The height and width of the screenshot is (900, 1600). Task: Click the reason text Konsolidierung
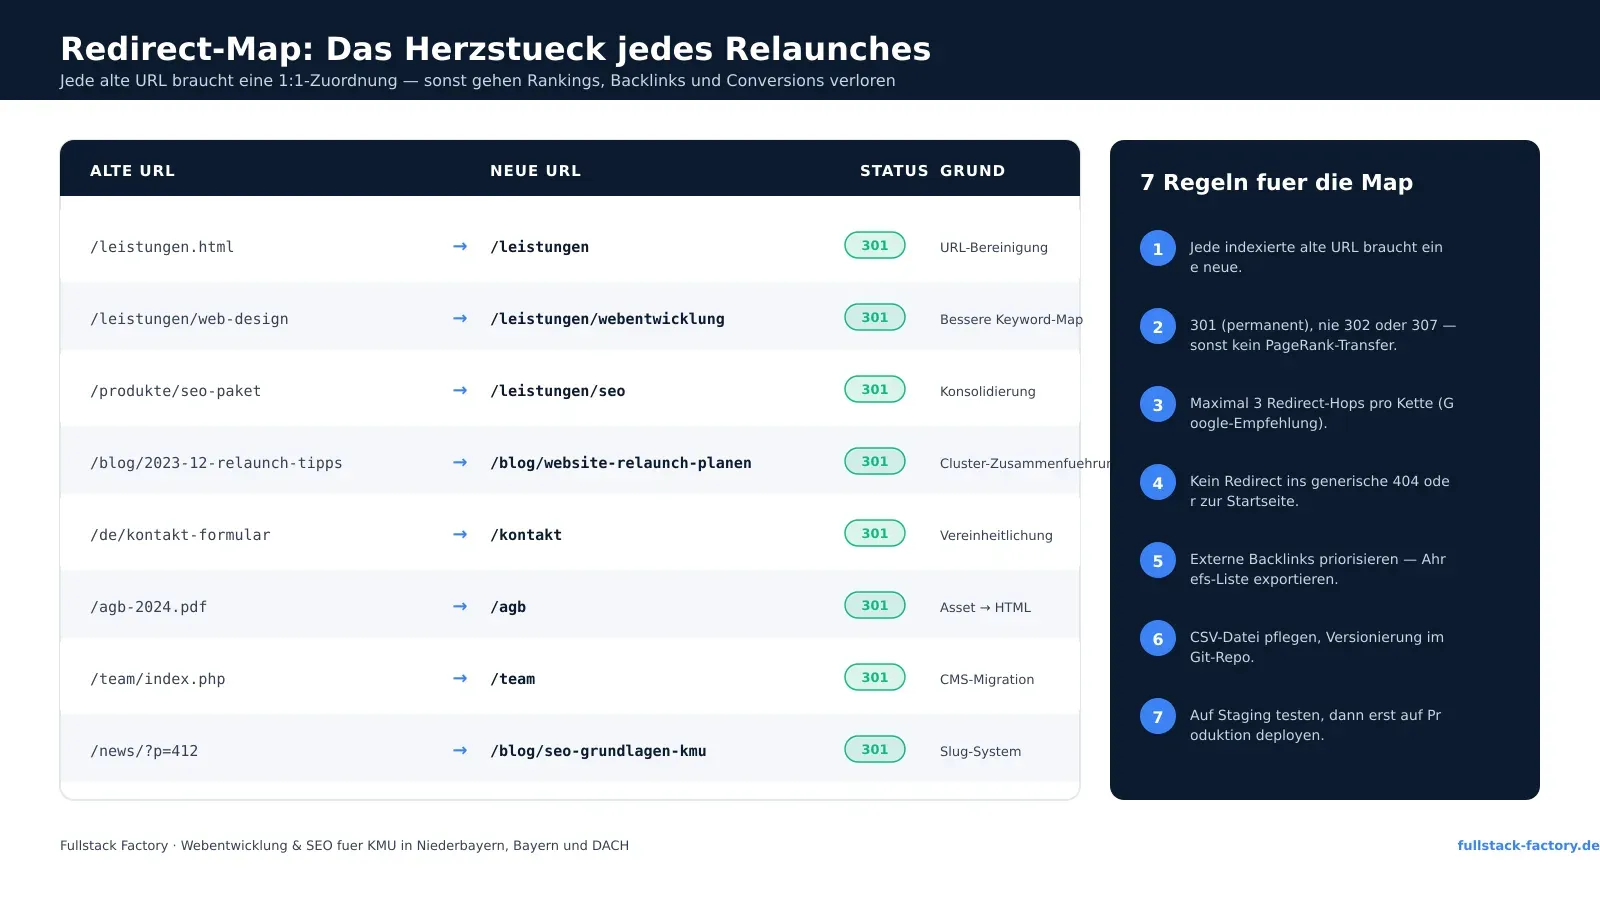tap(988, 391)
